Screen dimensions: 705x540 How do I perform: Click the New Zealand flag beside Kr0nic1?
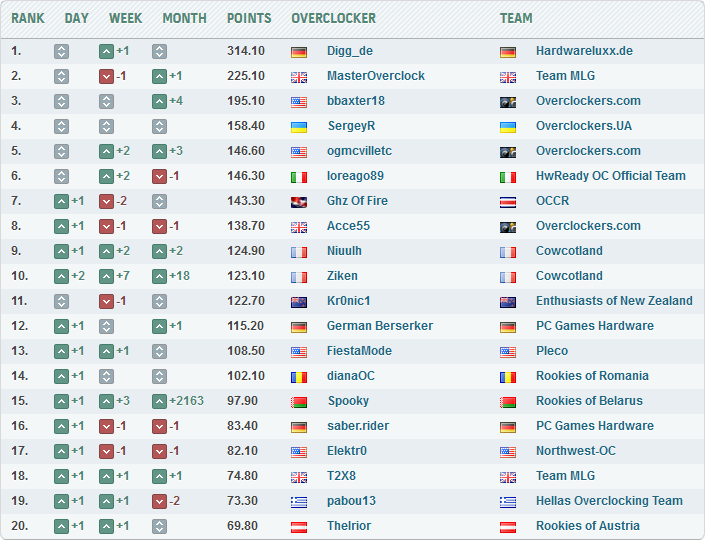(299, 301)
